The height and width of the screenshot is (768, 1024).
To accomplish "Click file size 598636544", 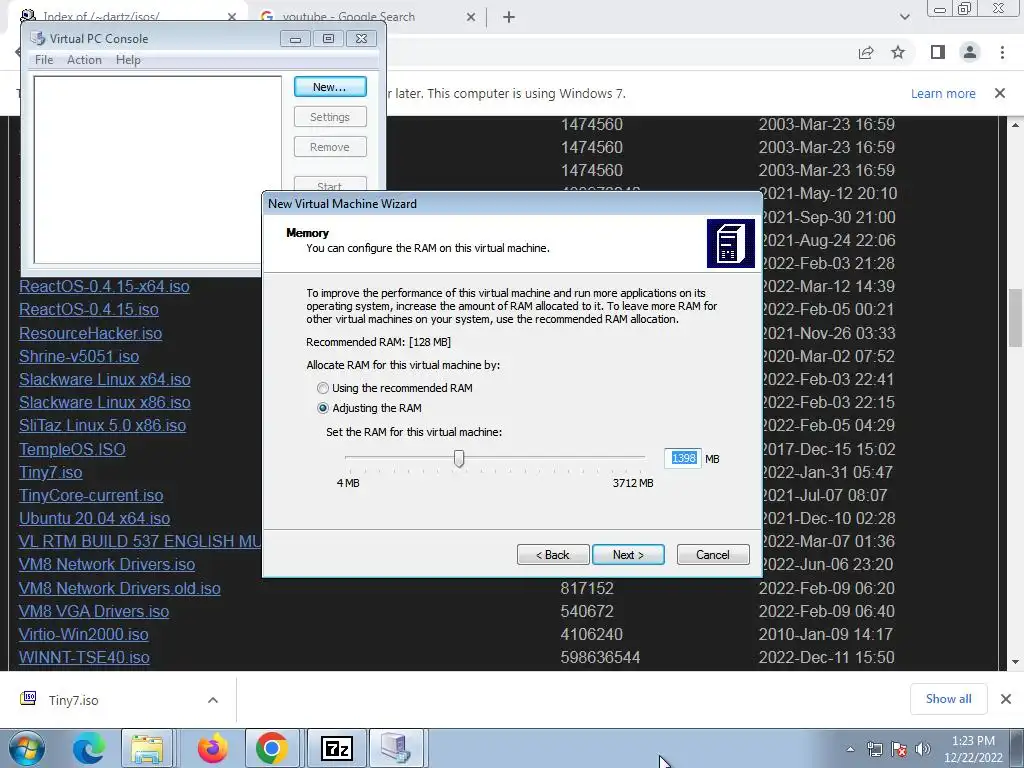I will pyautogui.click(x=600, y=658).
